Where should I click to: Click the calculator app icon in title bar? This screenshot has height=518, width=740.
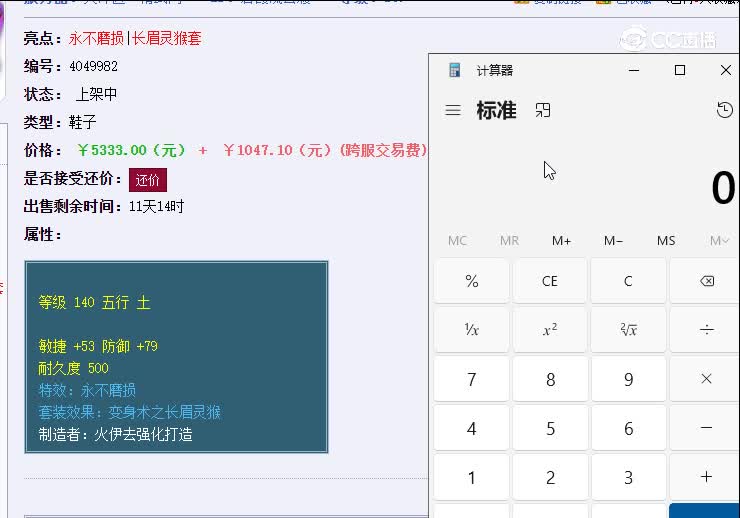454,70
